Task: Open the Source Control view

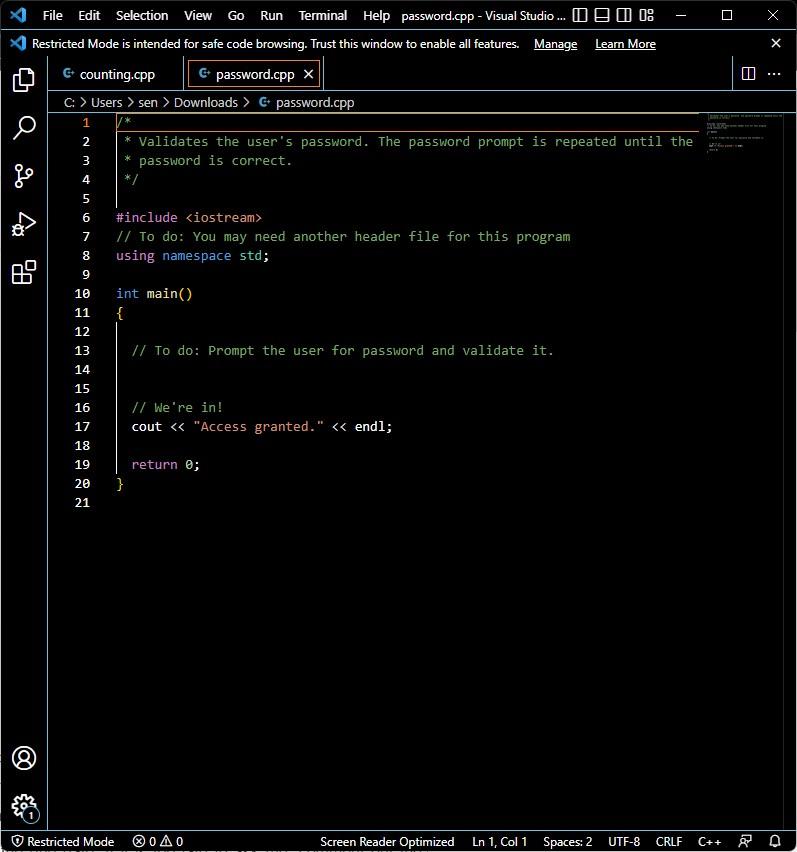Action: click(x=23, y=176)
